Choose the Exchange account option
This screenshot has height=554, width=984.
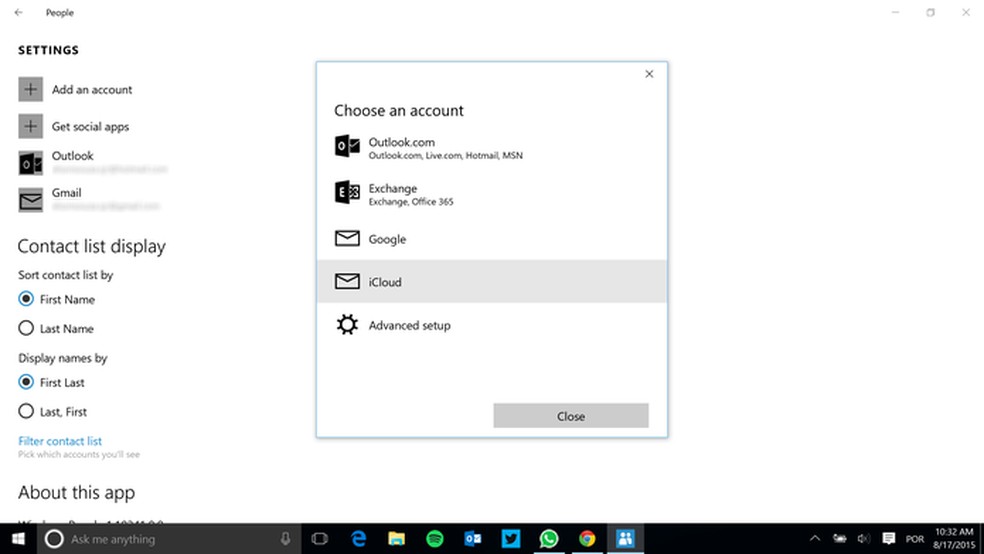[492, 193]
